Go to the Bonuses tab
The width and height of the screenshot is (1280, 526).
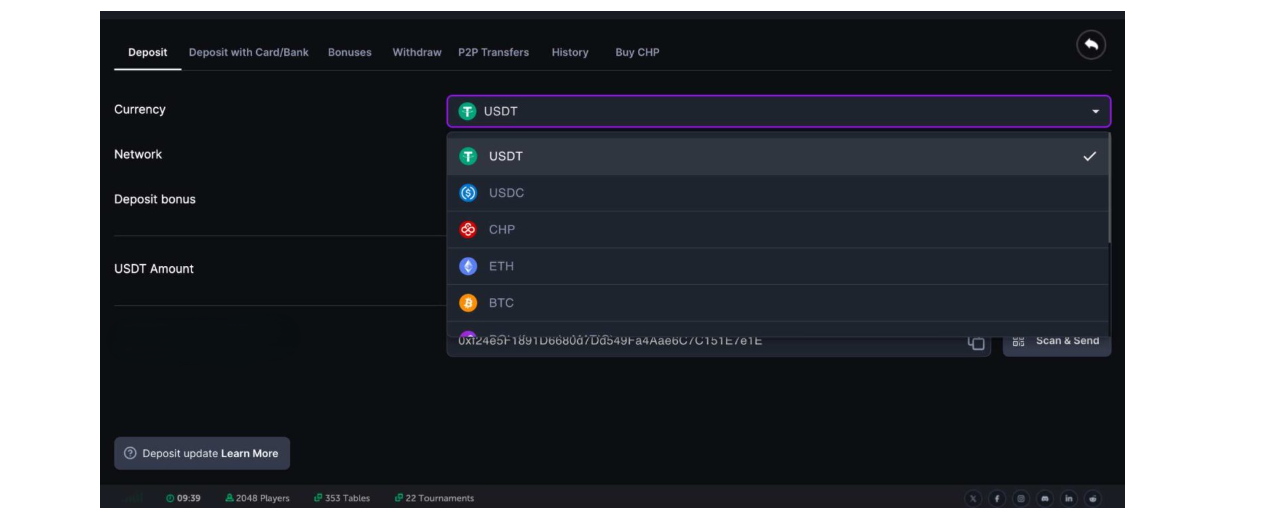pos(349,52)
